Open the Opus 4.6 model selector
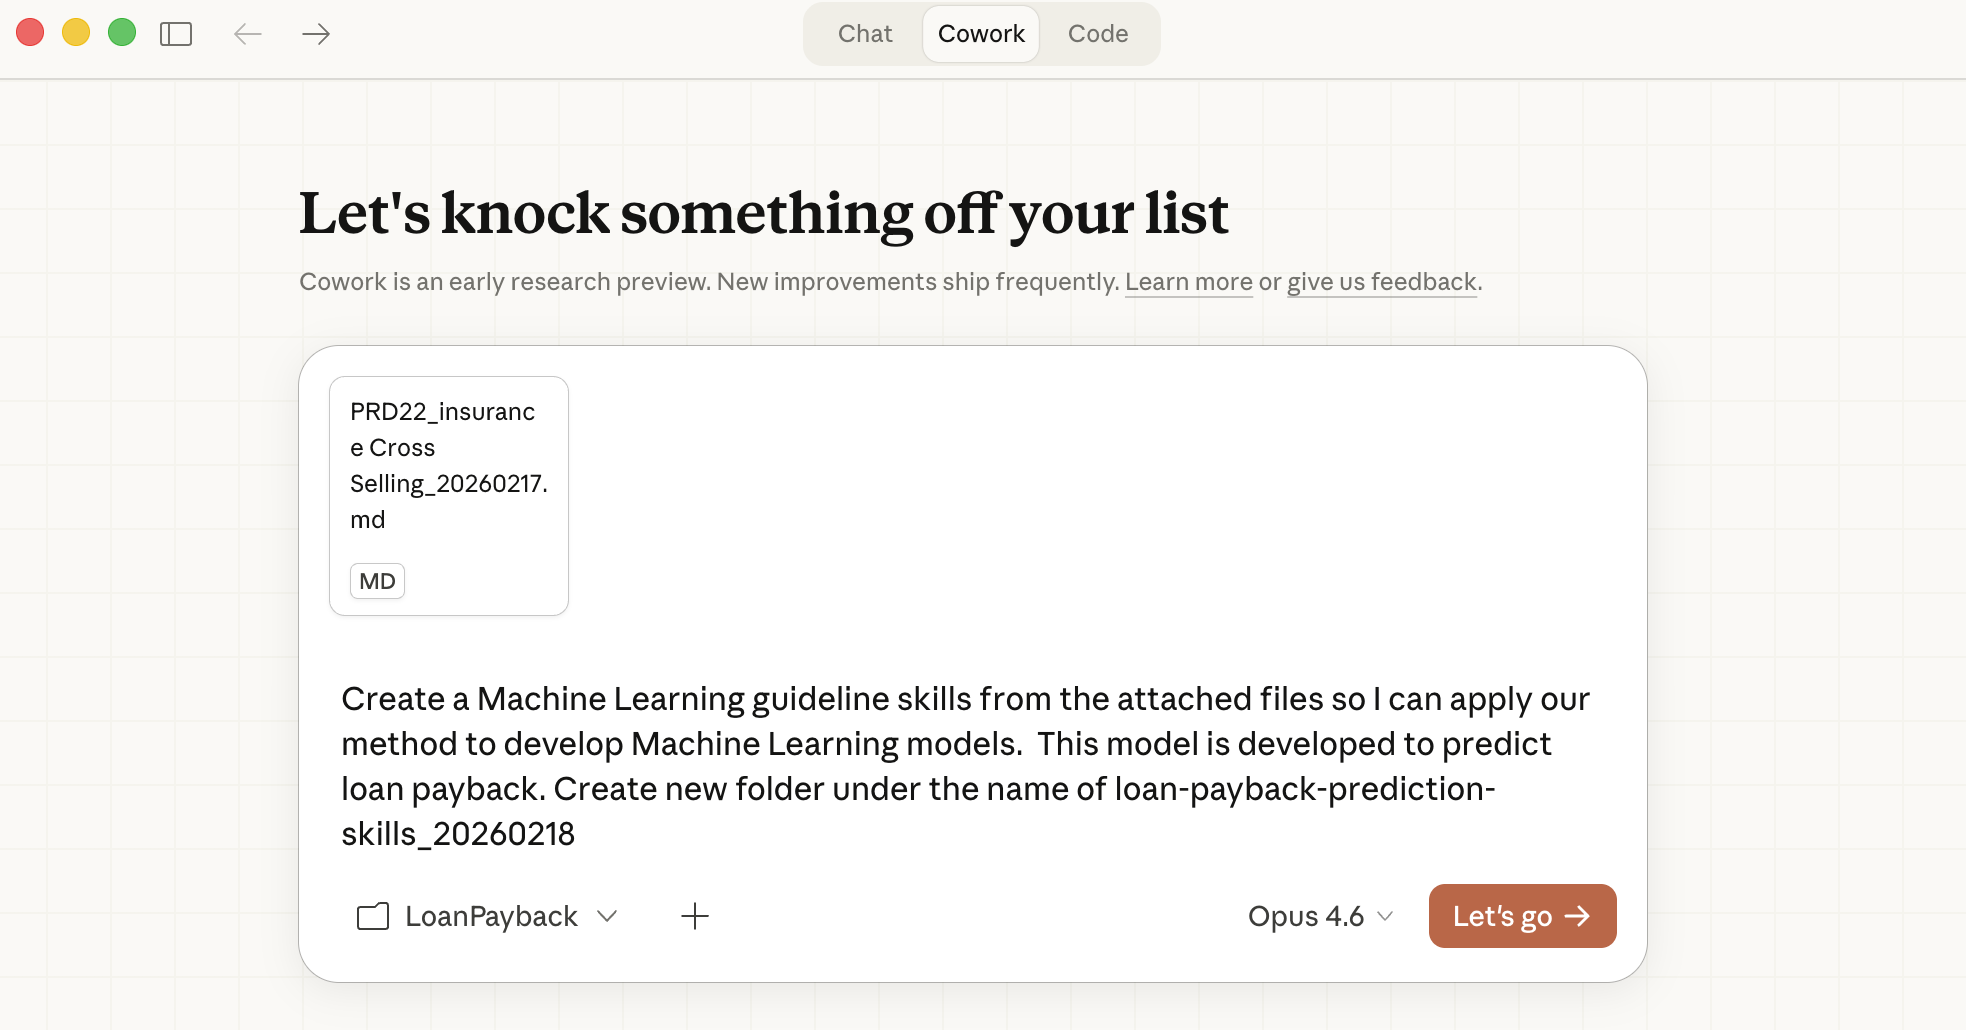 tap(1320, 916)
